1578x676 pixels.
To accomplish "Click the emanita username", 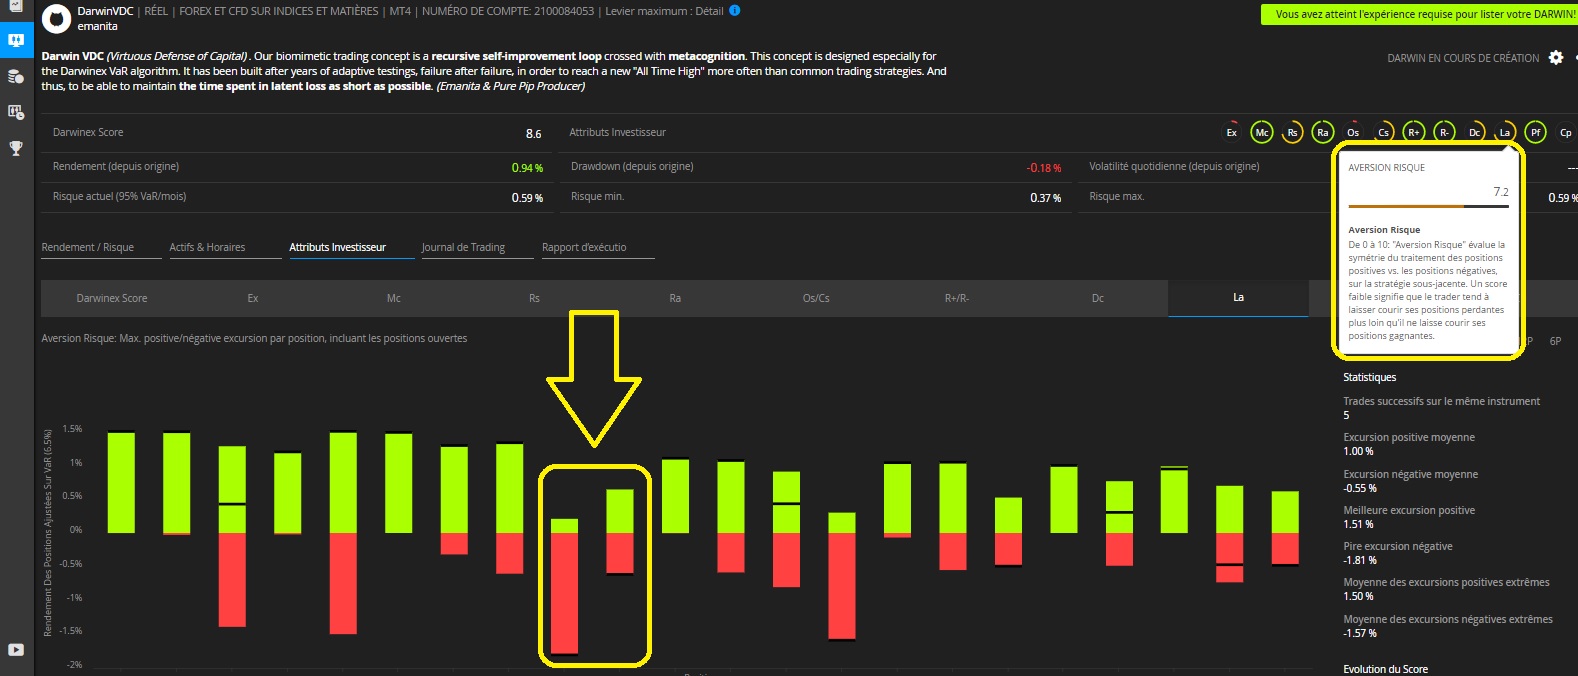I will click(97, 26).
